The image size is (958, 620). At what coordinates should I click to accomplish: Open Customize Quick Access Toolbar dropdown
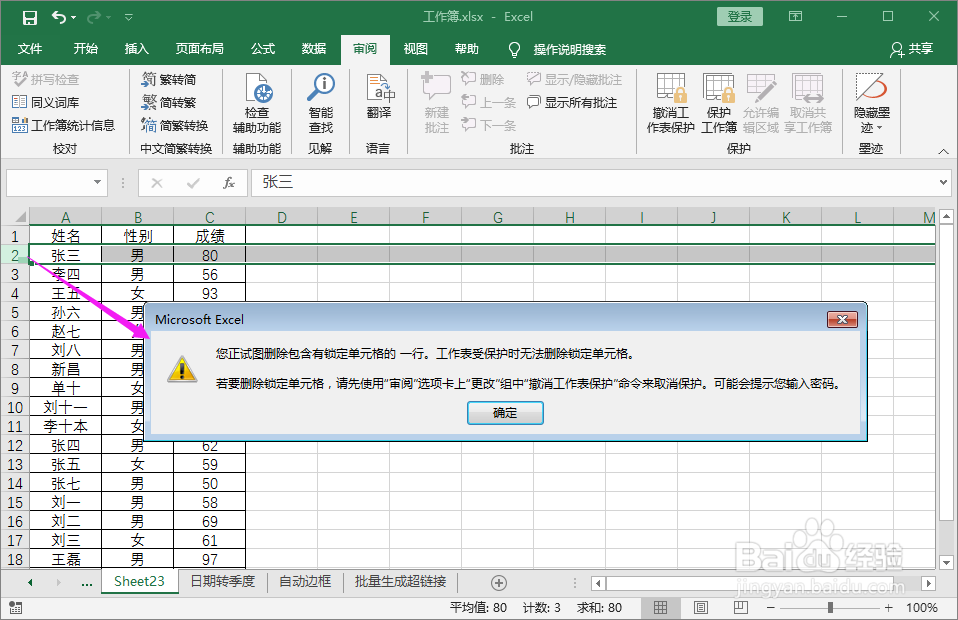point(129,18)
